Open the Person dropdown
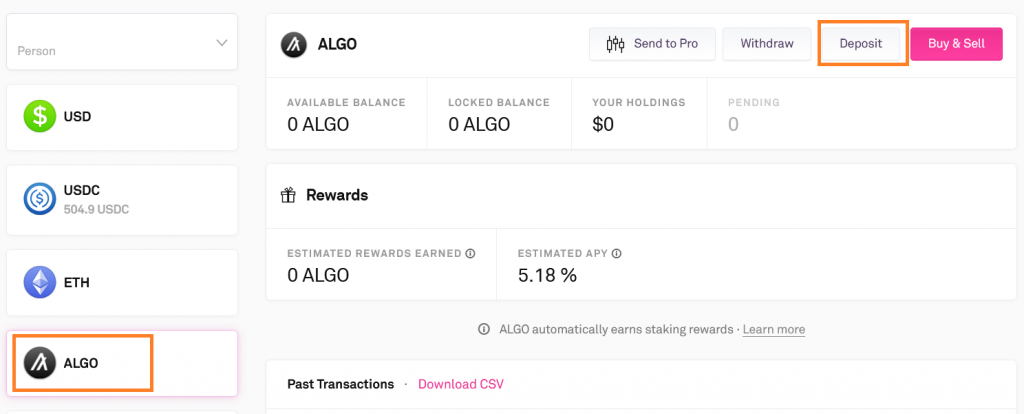 click(121, 44)
